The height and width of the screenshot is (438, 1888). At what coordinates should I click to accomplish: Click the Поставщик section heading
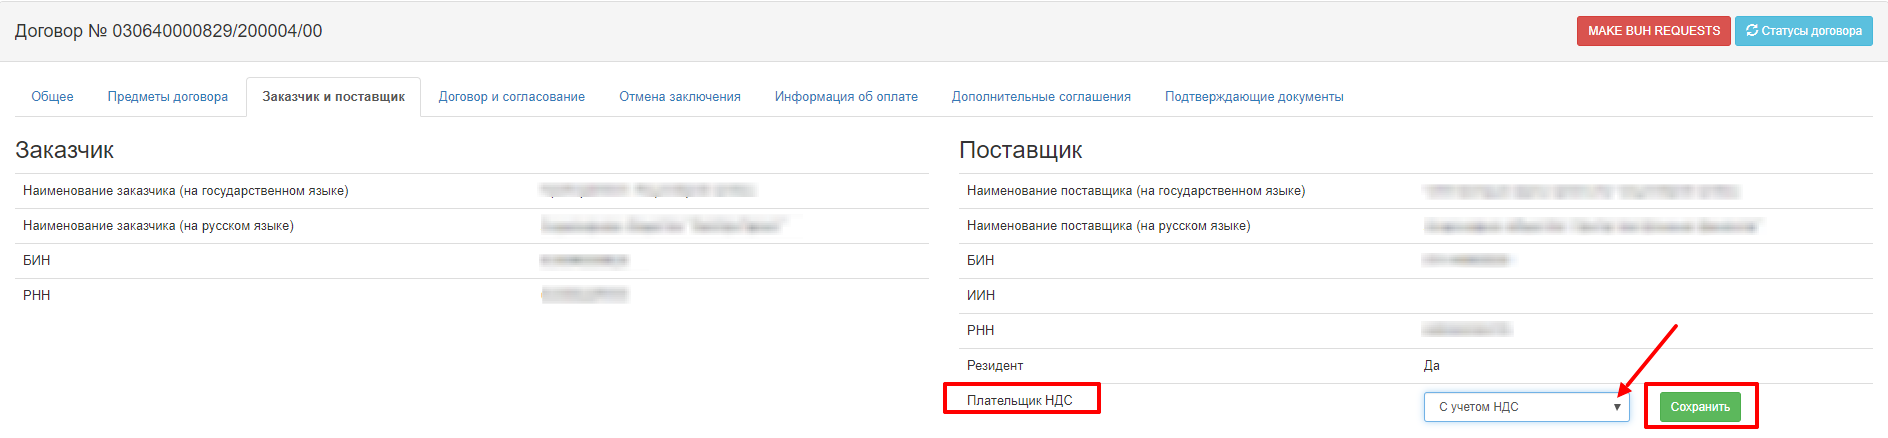(x=1020, y=150)
